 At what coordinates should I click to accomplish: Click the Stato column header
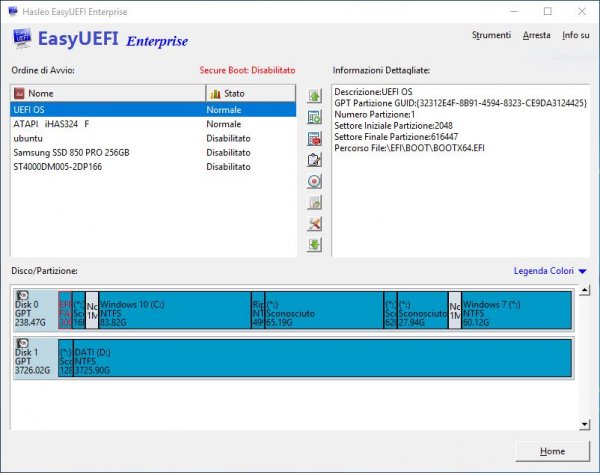click(251, 93)
